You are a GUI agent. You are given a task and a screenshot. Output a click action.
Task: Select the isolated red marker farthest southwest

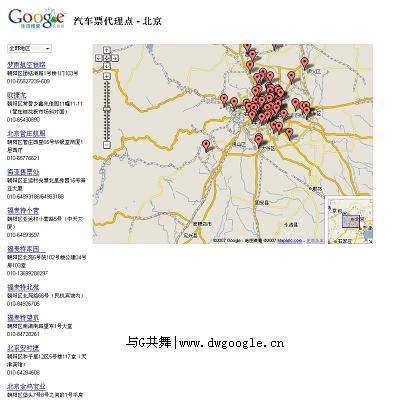click(206, 146)
